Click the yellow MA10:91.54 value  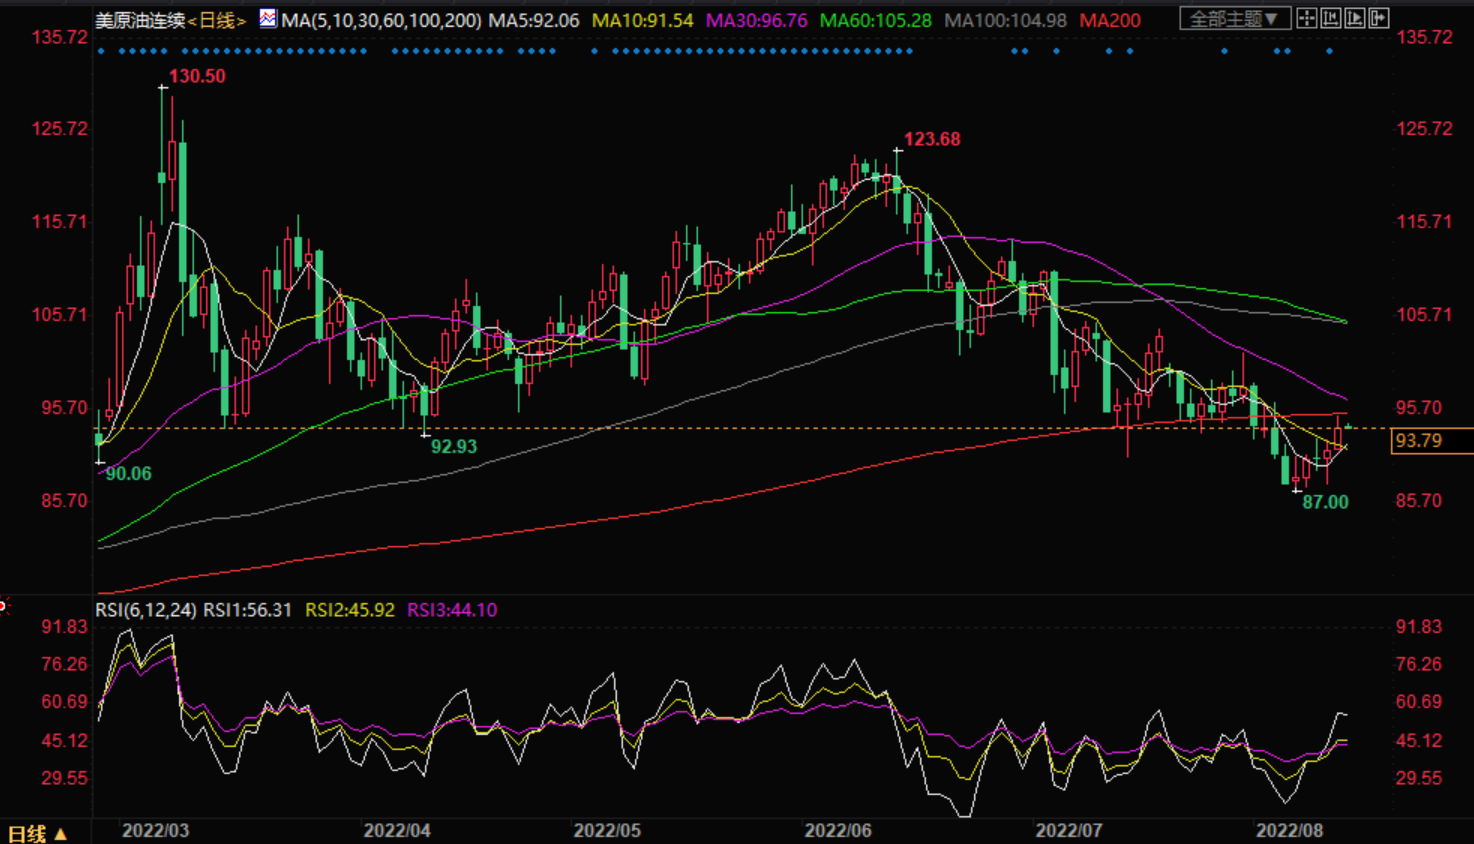coord(643,20)
